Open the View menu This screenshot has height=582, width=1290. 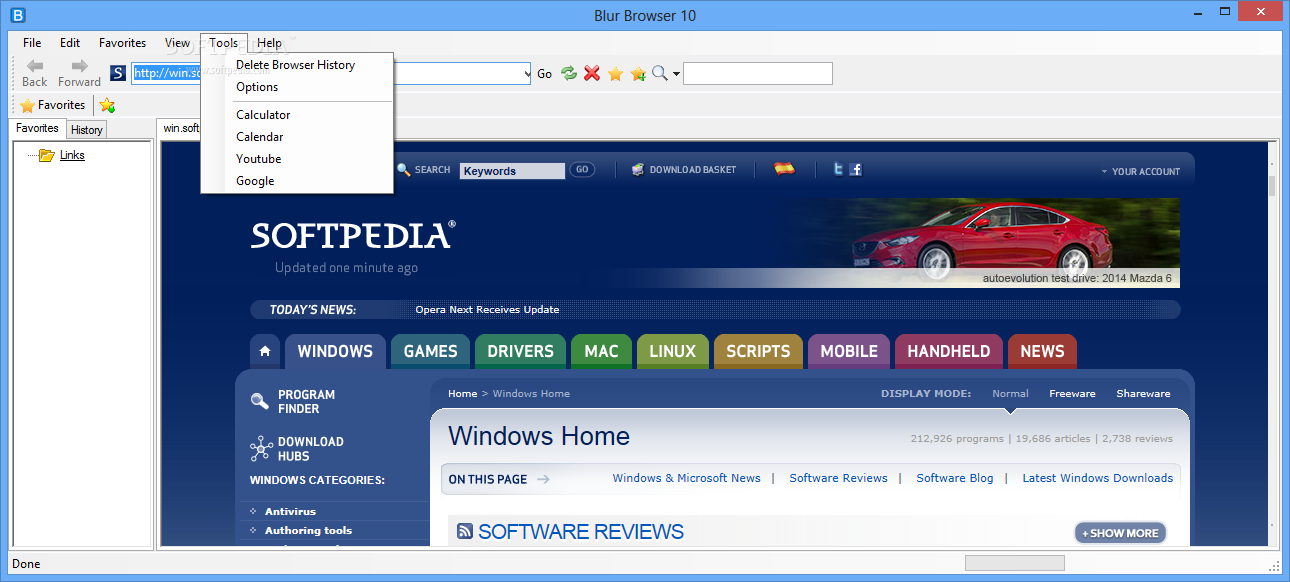point(178,43)
